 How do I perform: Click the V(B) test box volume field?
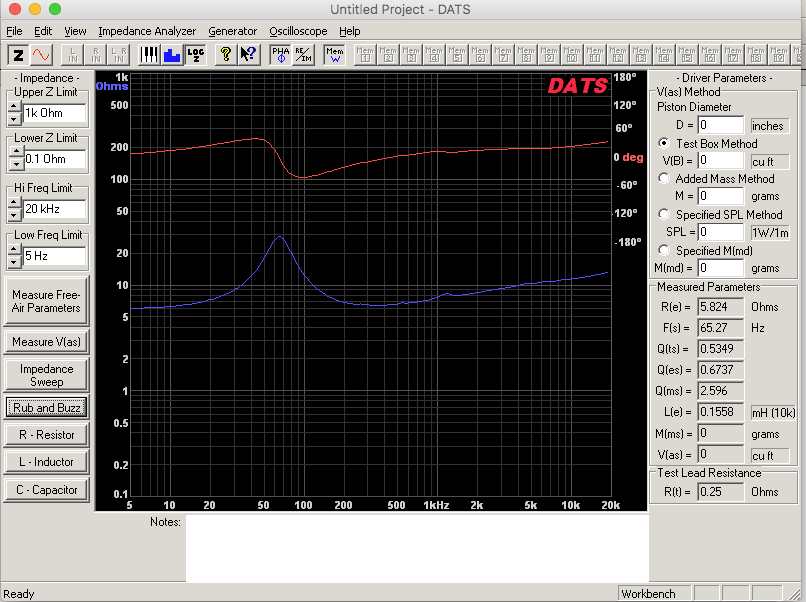[720, 161]
